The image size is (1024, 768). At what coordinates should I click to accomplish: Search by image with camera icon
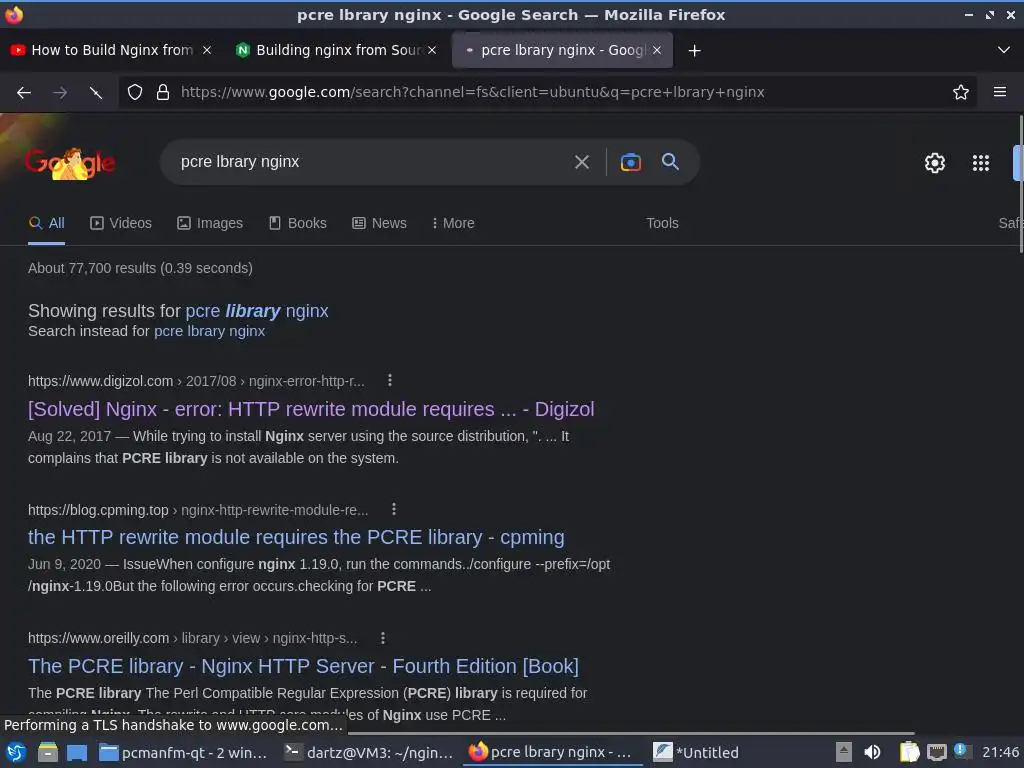click(630, 162)
